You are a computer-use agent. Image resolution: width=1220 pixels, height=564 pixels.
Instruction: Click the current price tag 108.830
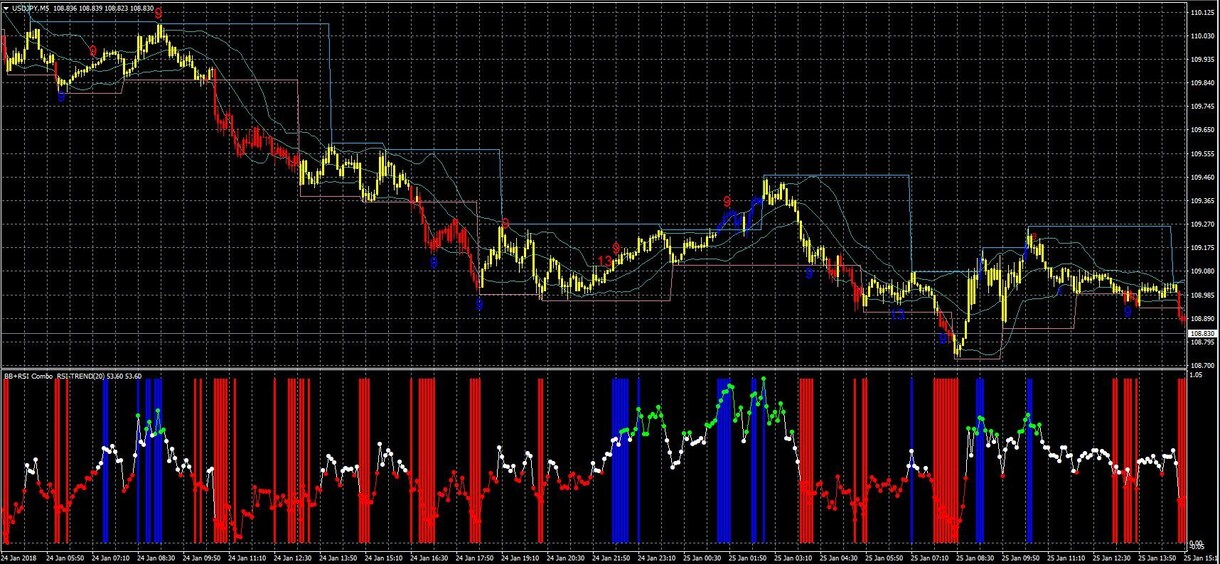point(1203,333)
